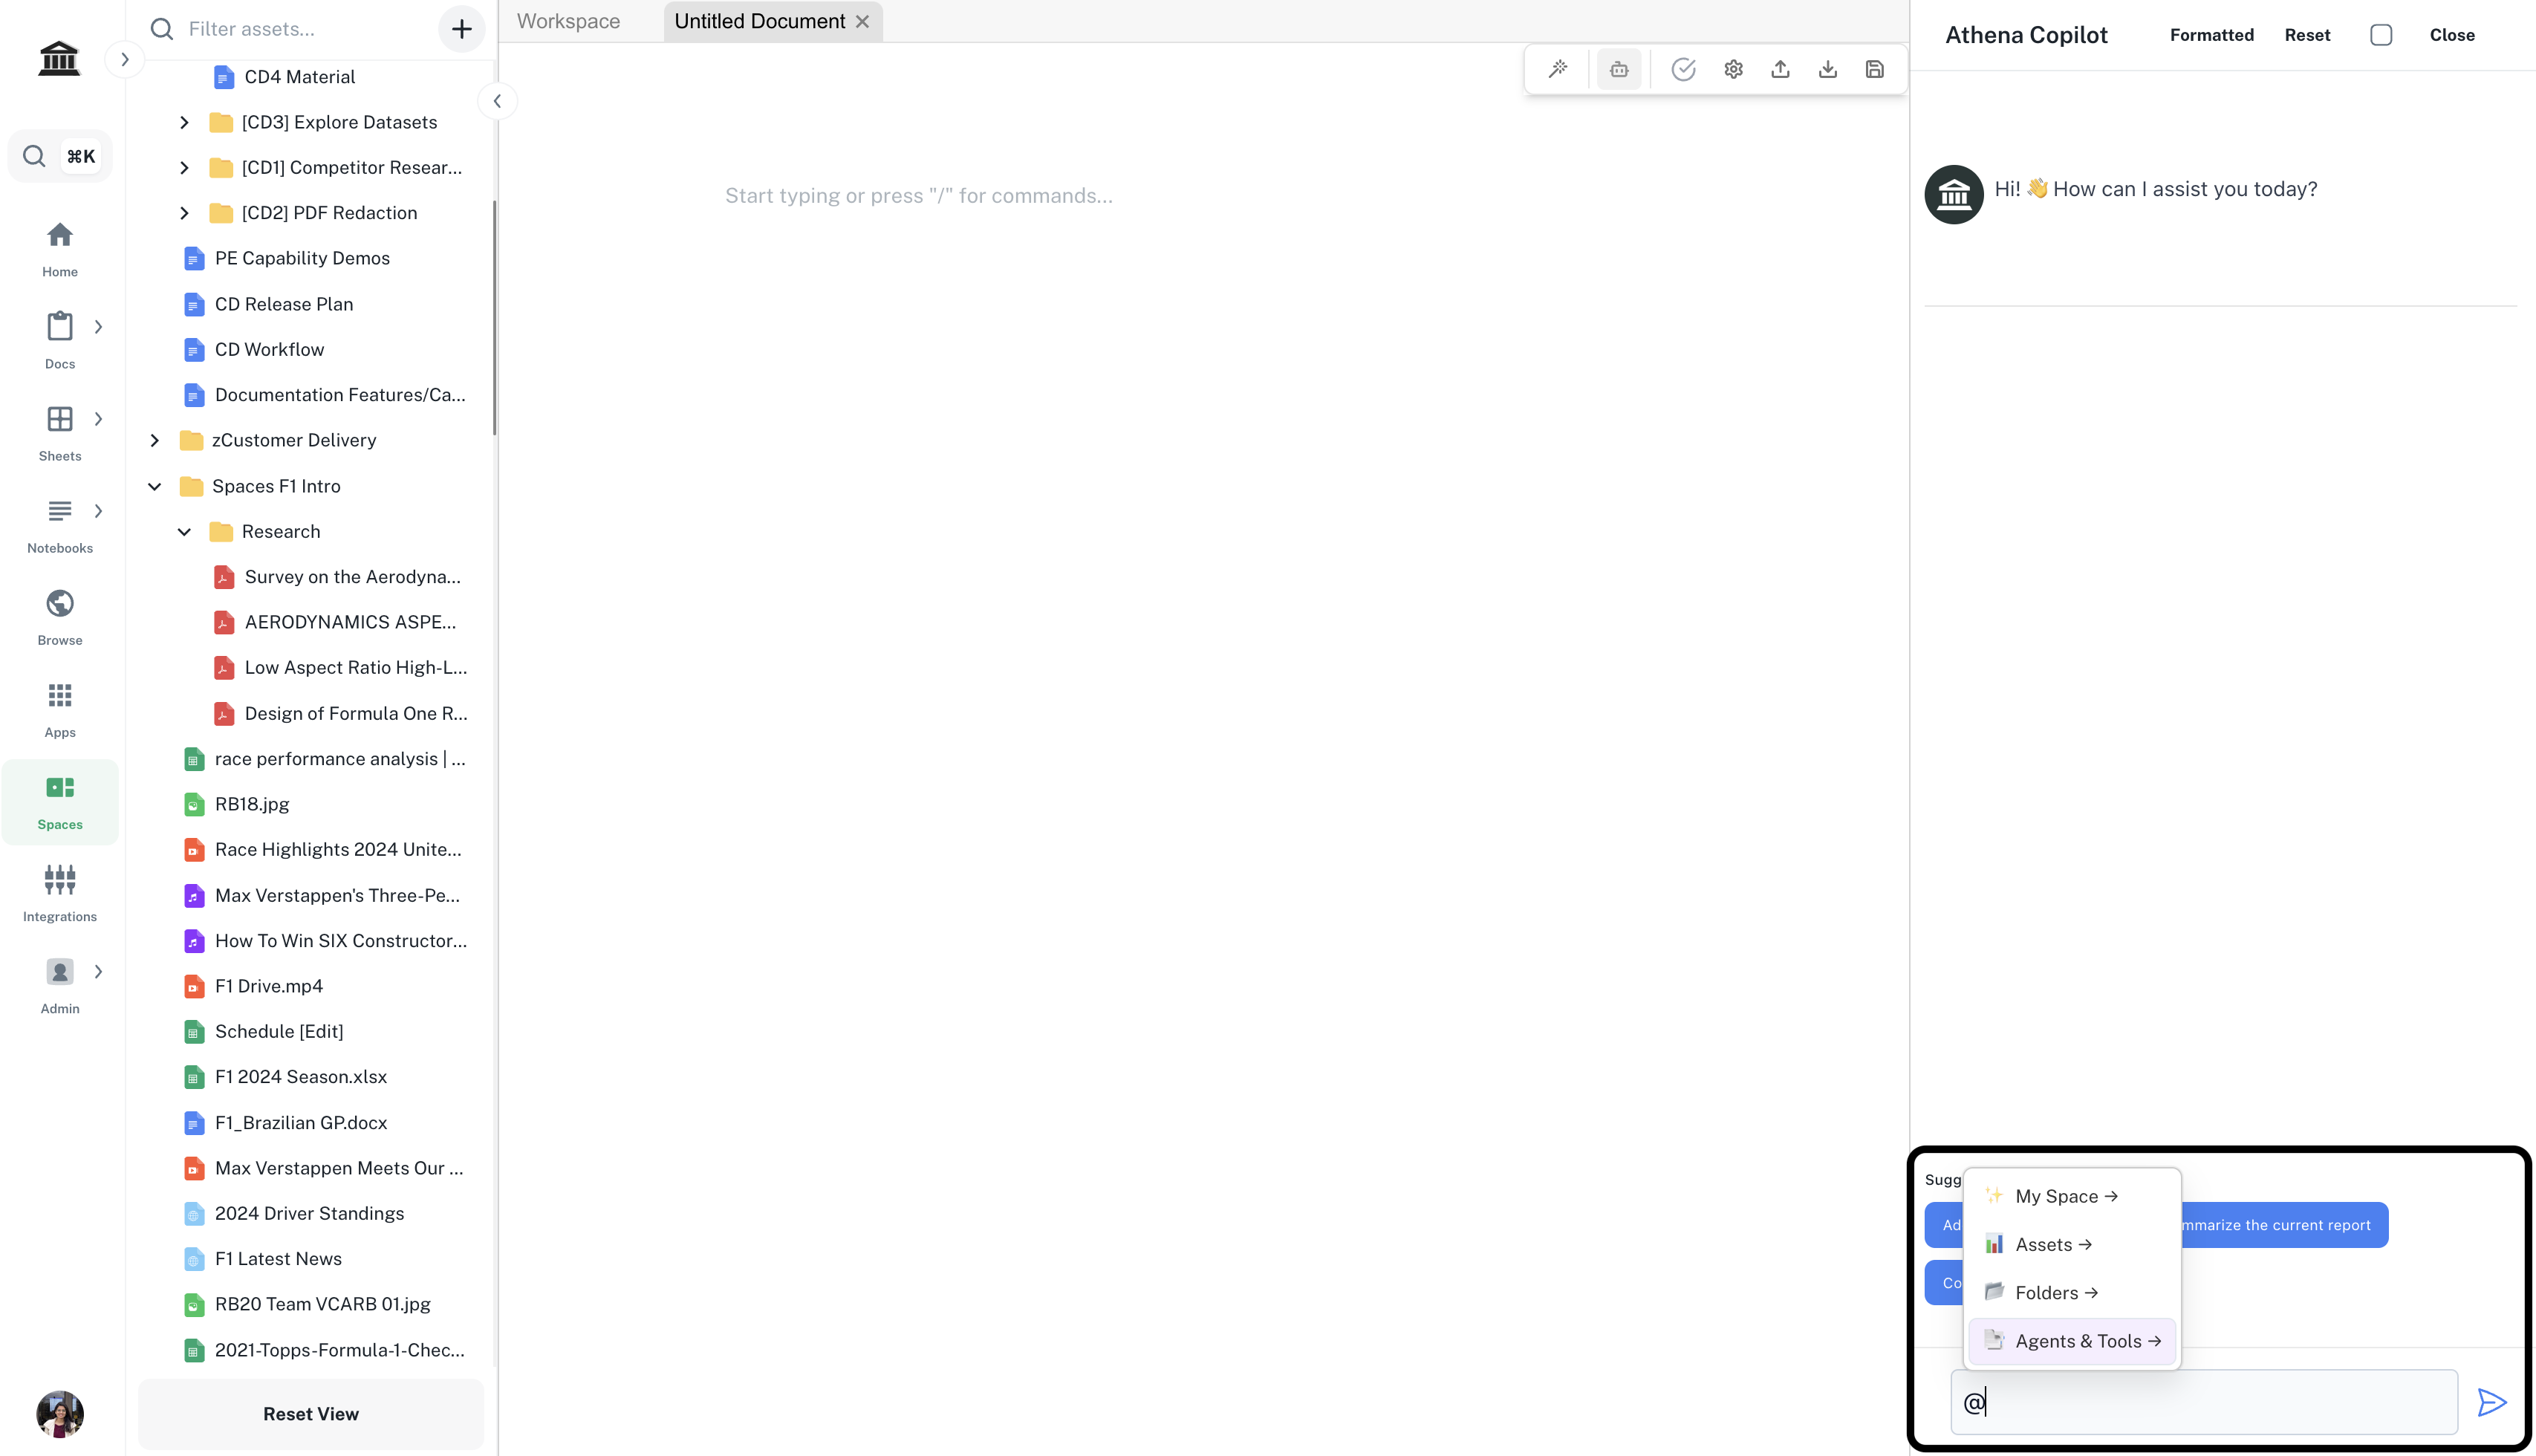Screen dimensions: 2536x1456
Task: Collapse the asset panel with the left chevron
Action: (x=497, y=101)
